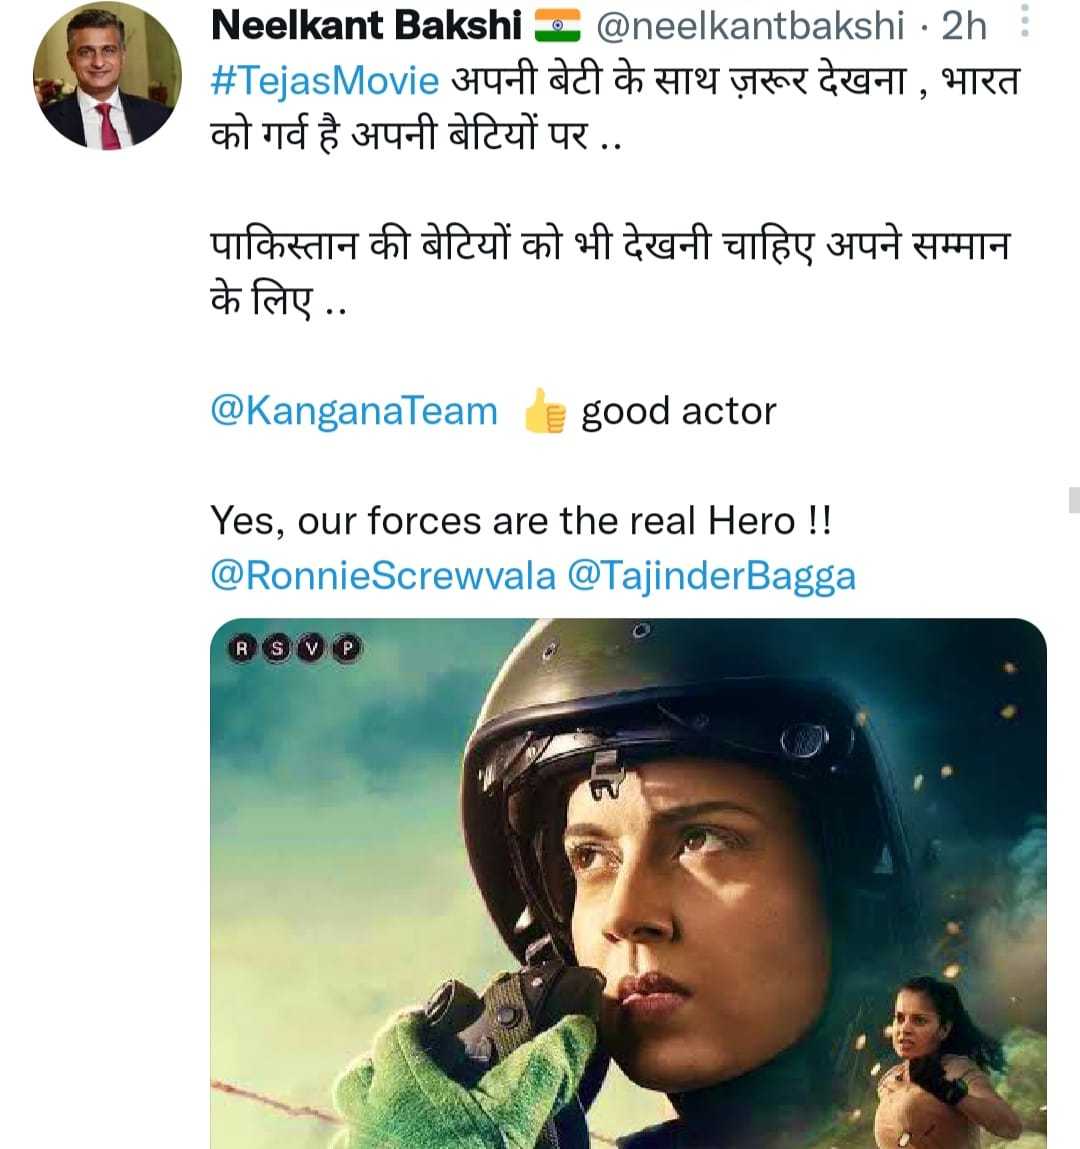1080x1149 pixels.
Task: Open the @RonnieScrewvala profile mention
Action: (x=383, y=576)
